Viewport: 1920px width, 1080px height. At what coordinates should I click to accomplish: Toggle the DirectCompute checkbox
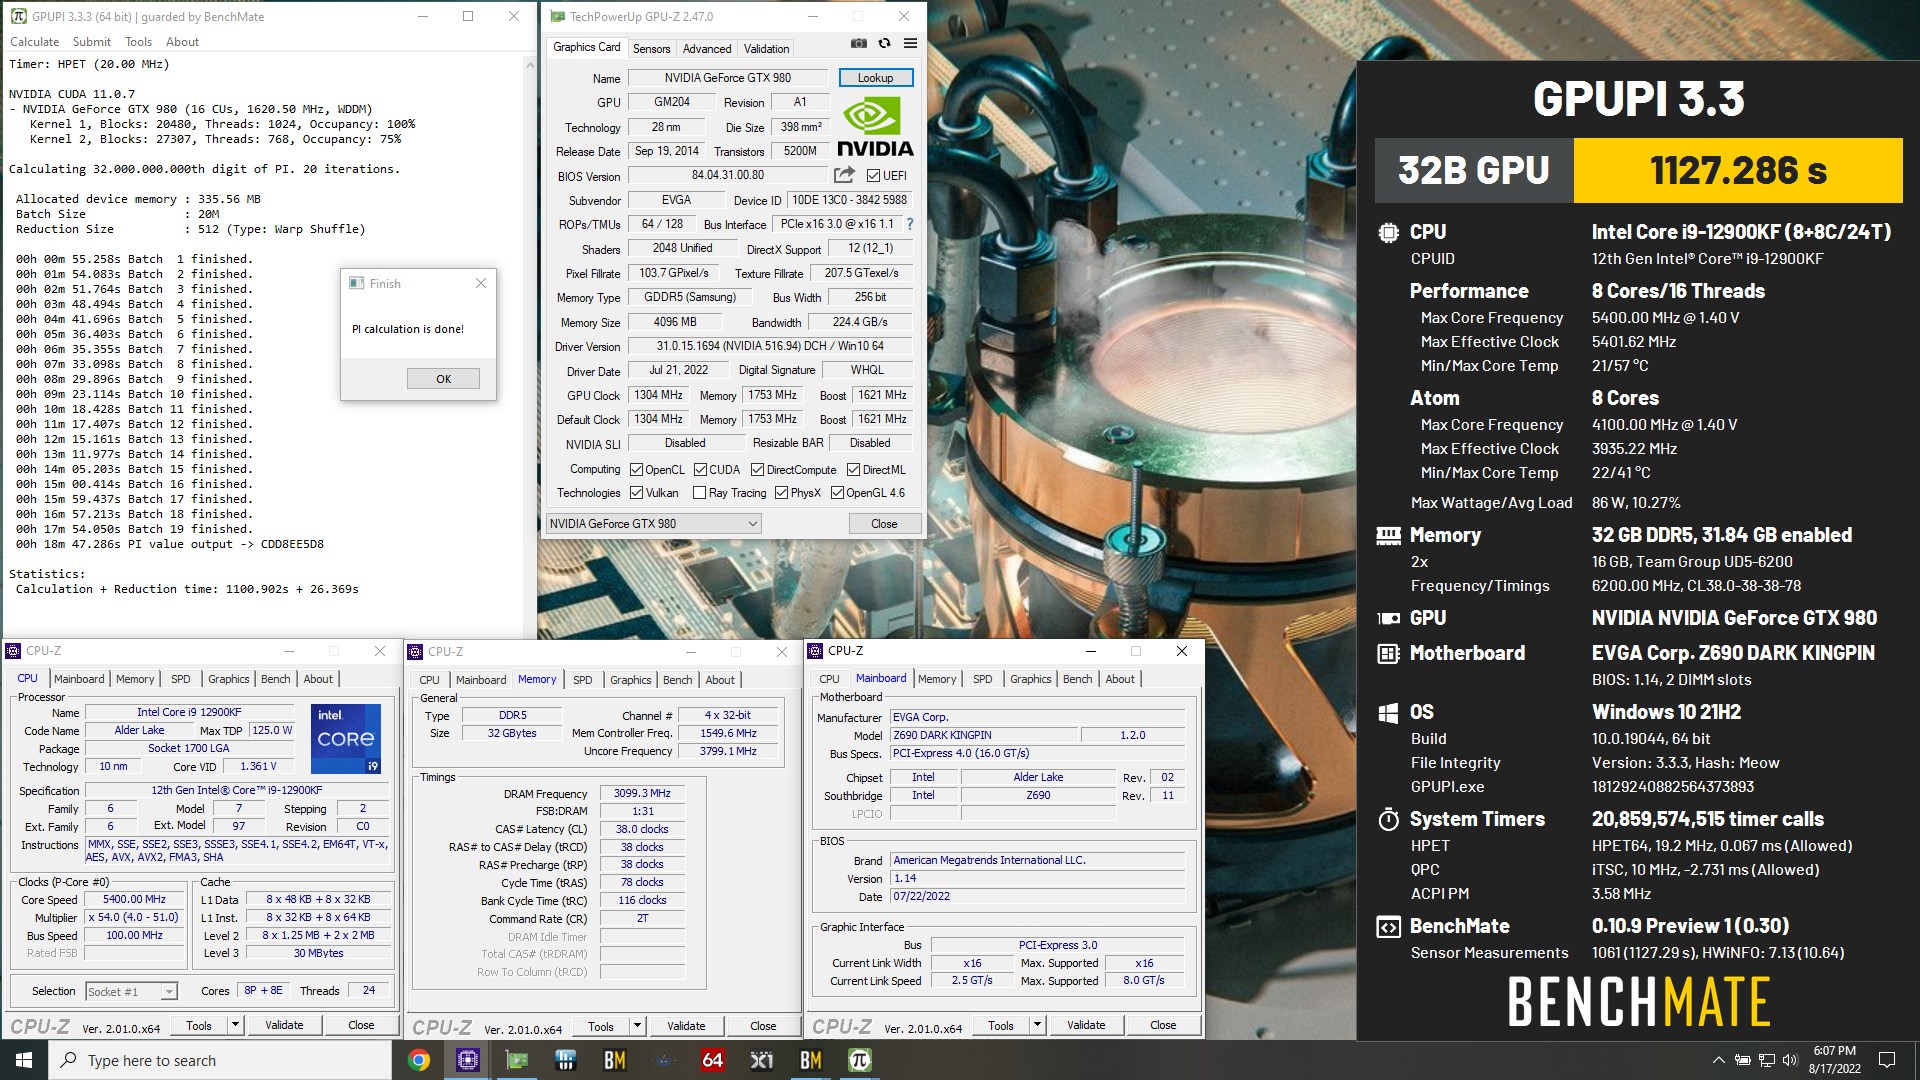tap(757, 470)
